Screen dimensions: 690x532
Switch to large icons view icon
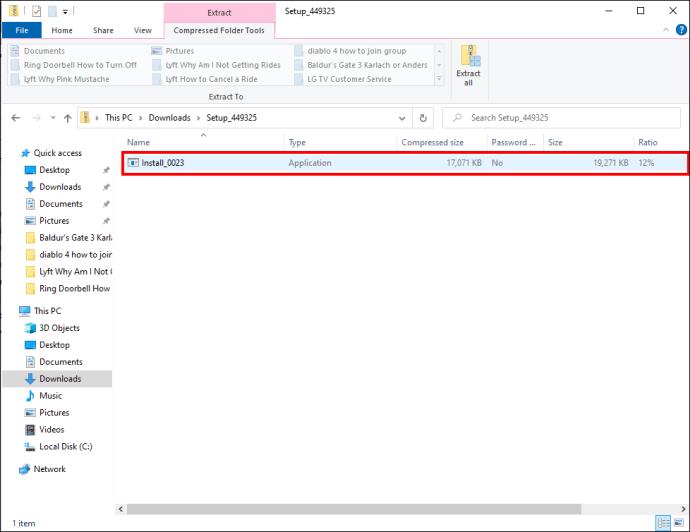pyautogui.click(x=679, y=523)
